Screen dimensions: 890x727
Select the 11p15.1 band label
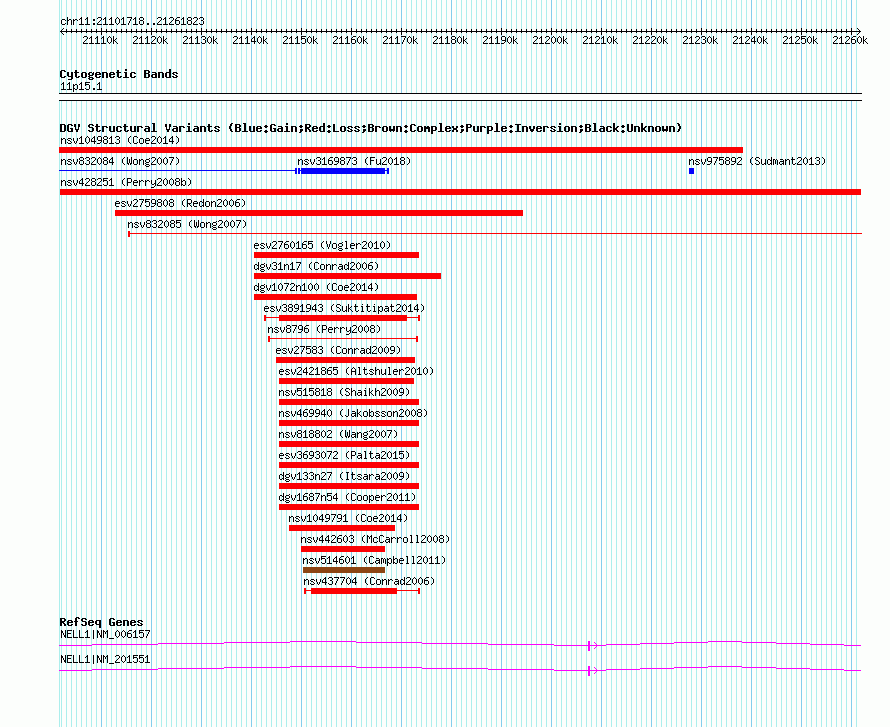pos(81,86)
